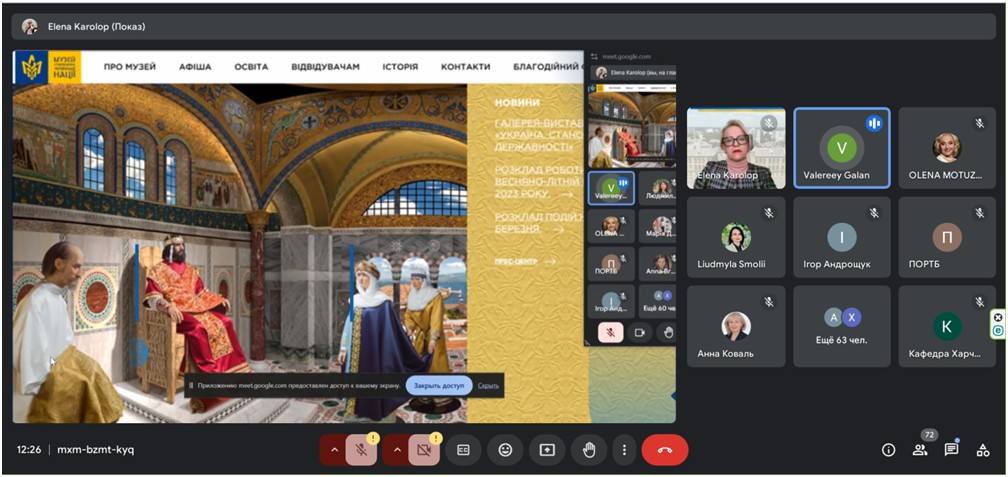The image size is (1008, 477).
Task: Toggle the microphone mute button in bottom bar
Action: (361, 451)
